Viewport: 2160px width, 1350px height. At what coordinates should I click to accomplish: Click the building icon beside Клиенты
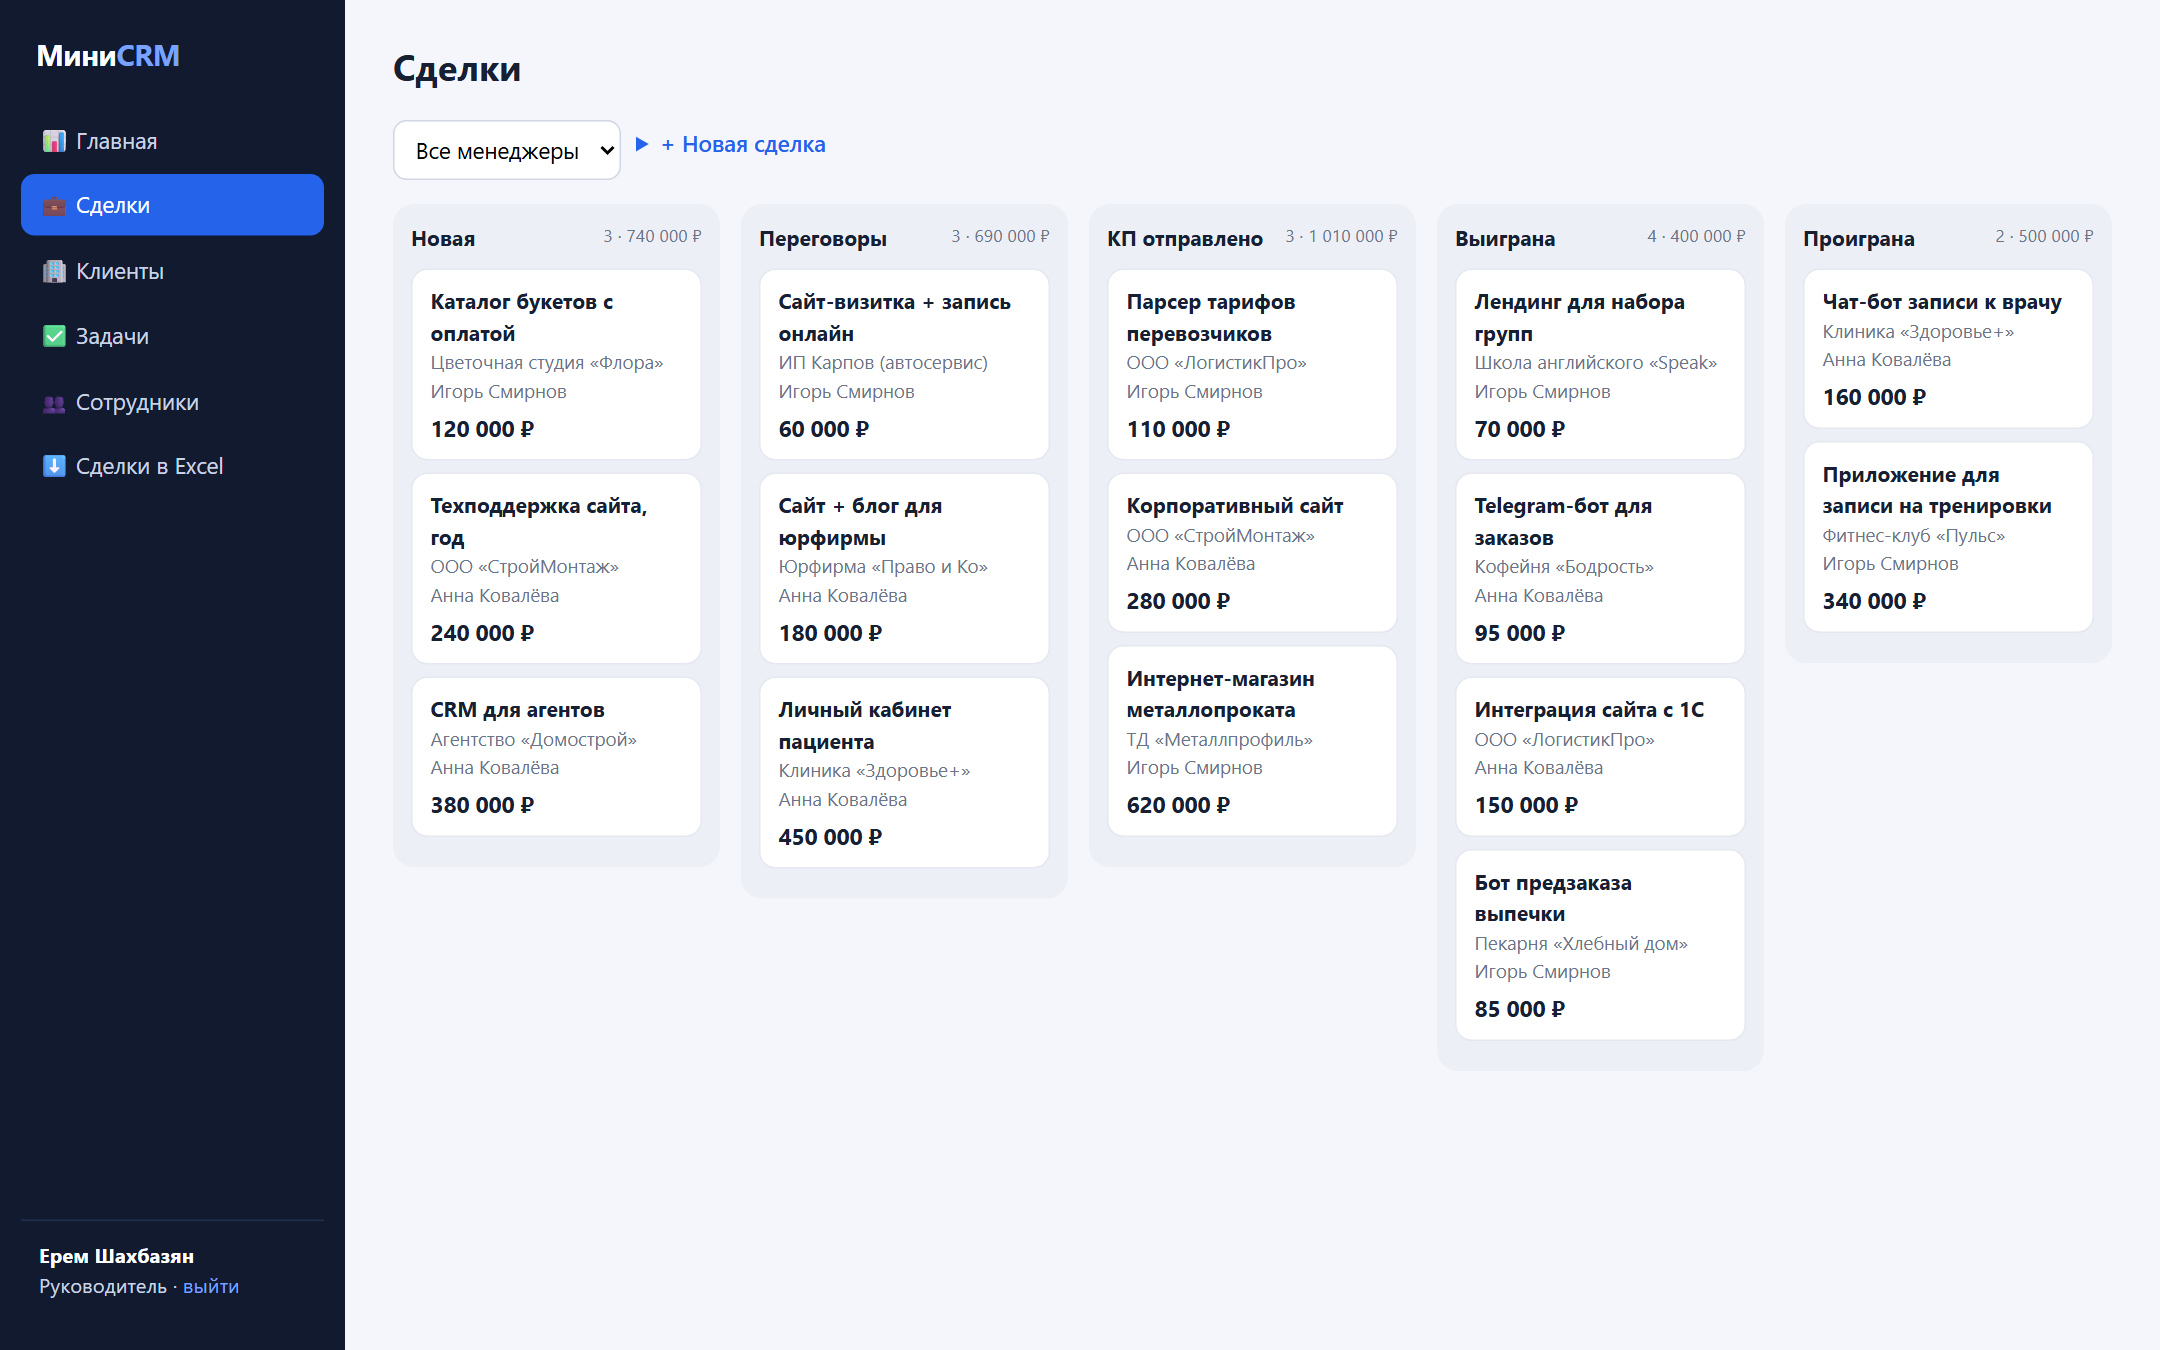[54, 271]
